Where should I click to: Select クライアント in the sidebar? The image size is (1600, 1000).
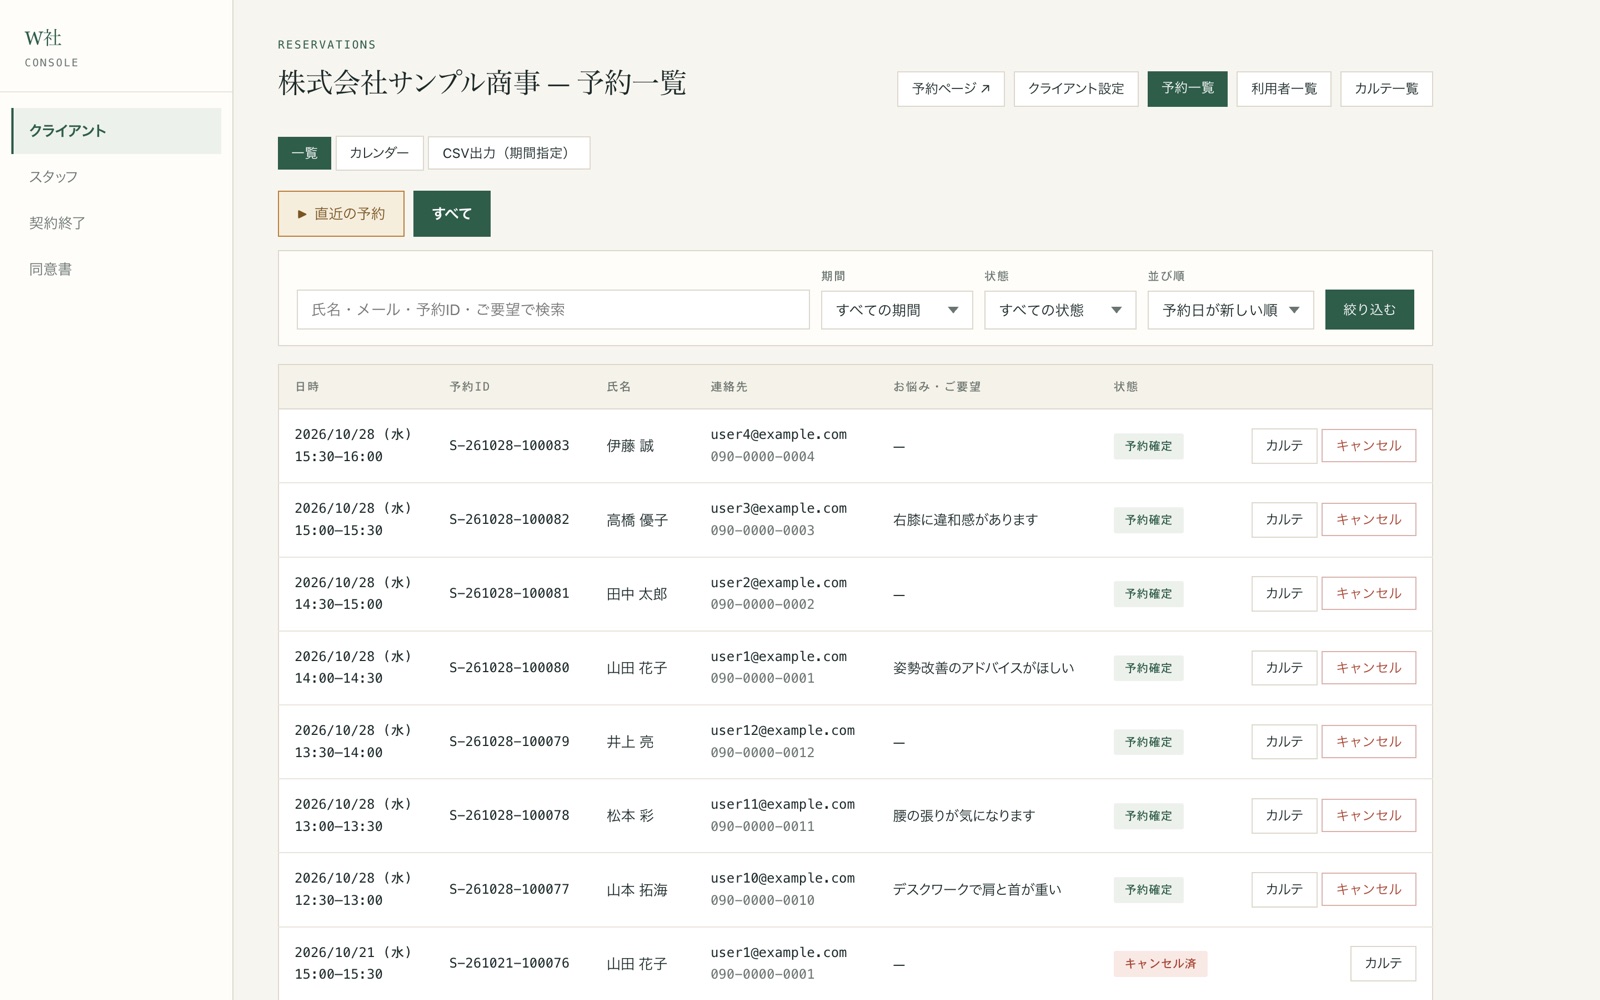tap(116, 131)
